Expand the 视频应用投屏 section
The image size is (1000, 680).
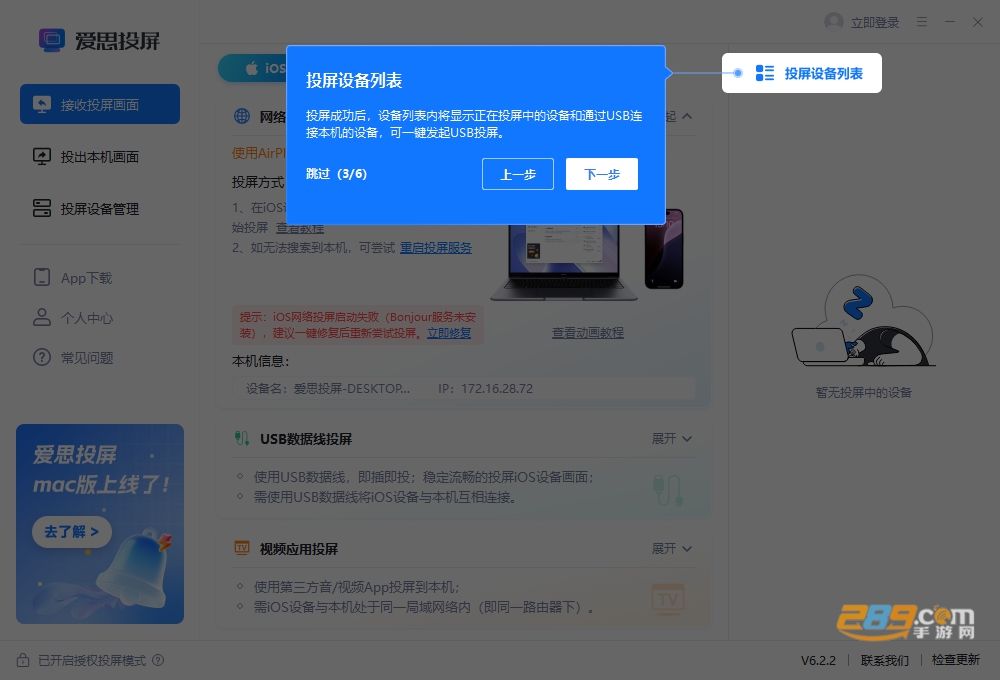(672, 549)
